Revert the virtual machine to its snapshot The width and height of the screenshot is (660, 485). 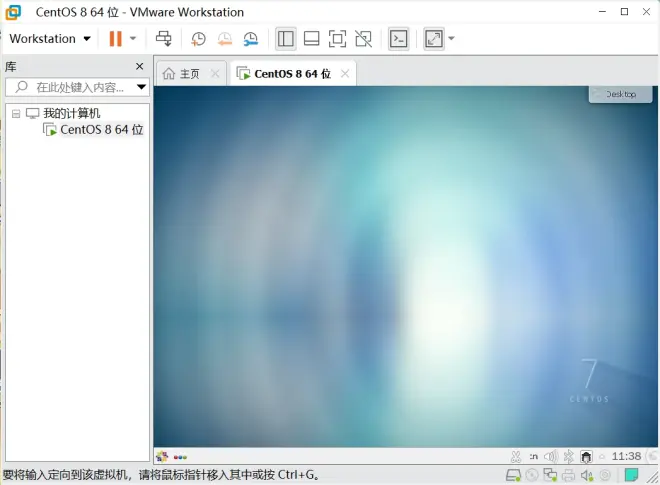click(225, 39)
